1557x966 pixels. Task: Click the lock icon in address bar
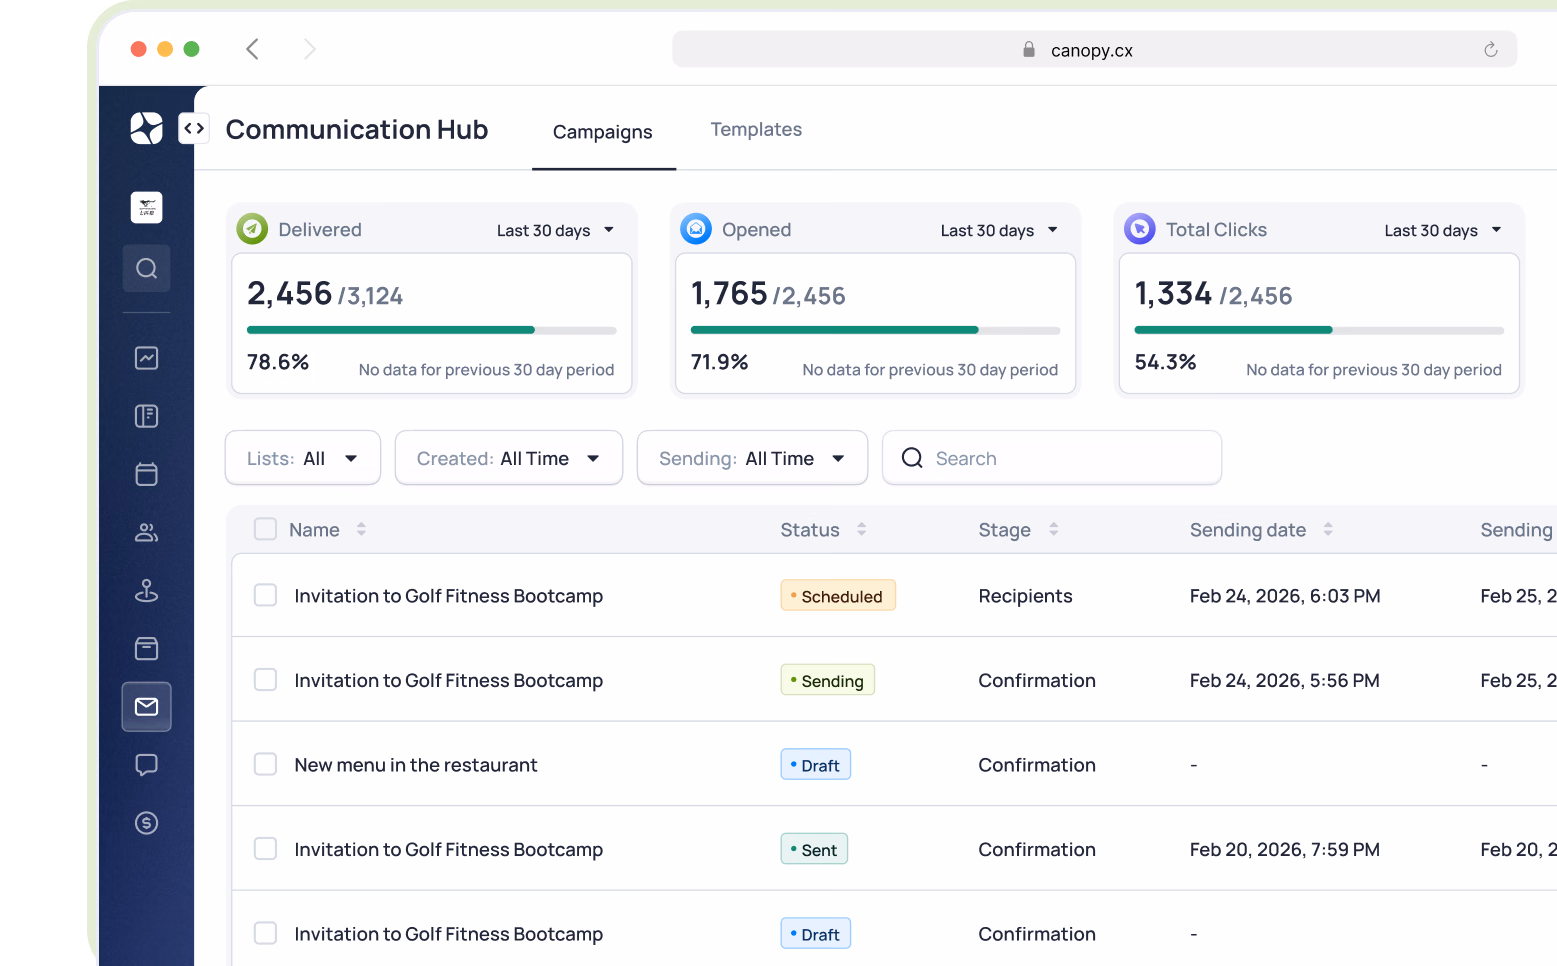[1029, 49]
